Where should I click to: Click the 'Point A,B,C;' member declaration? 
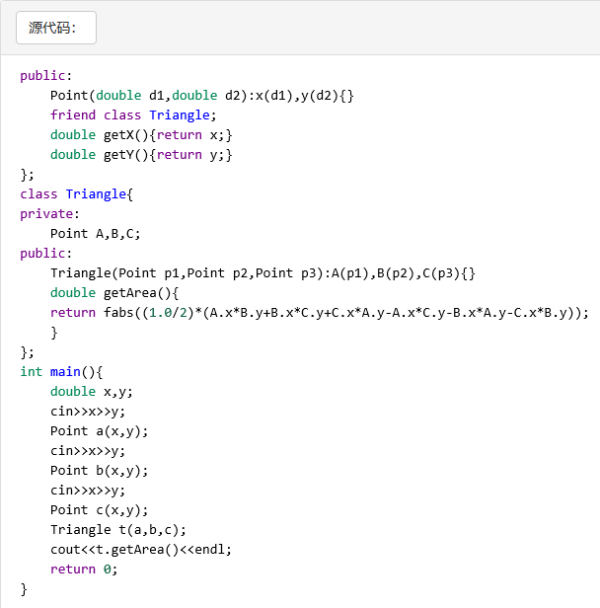[x=95, y=233]
